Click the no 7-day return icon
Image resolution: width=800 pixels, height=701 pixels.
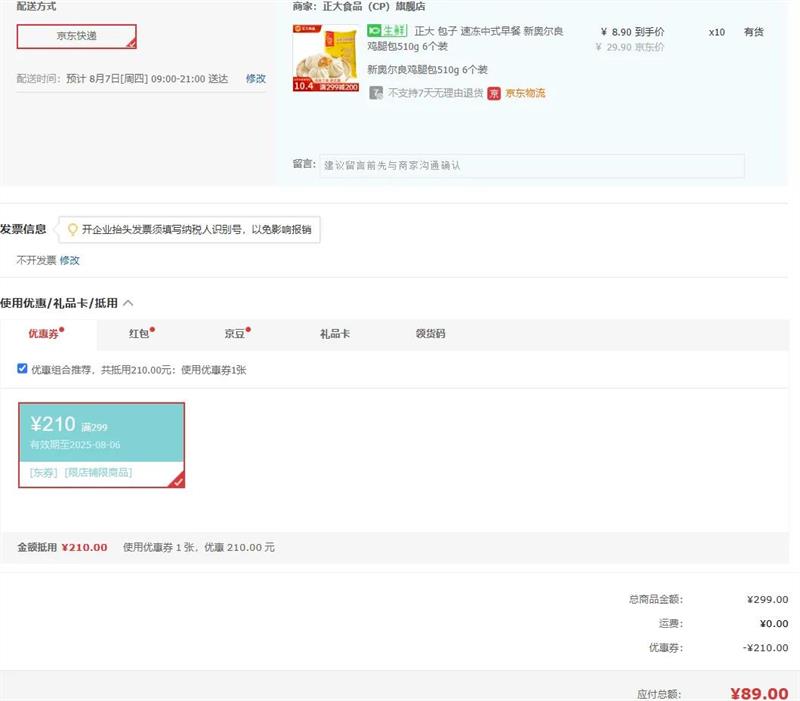(376, 93)
